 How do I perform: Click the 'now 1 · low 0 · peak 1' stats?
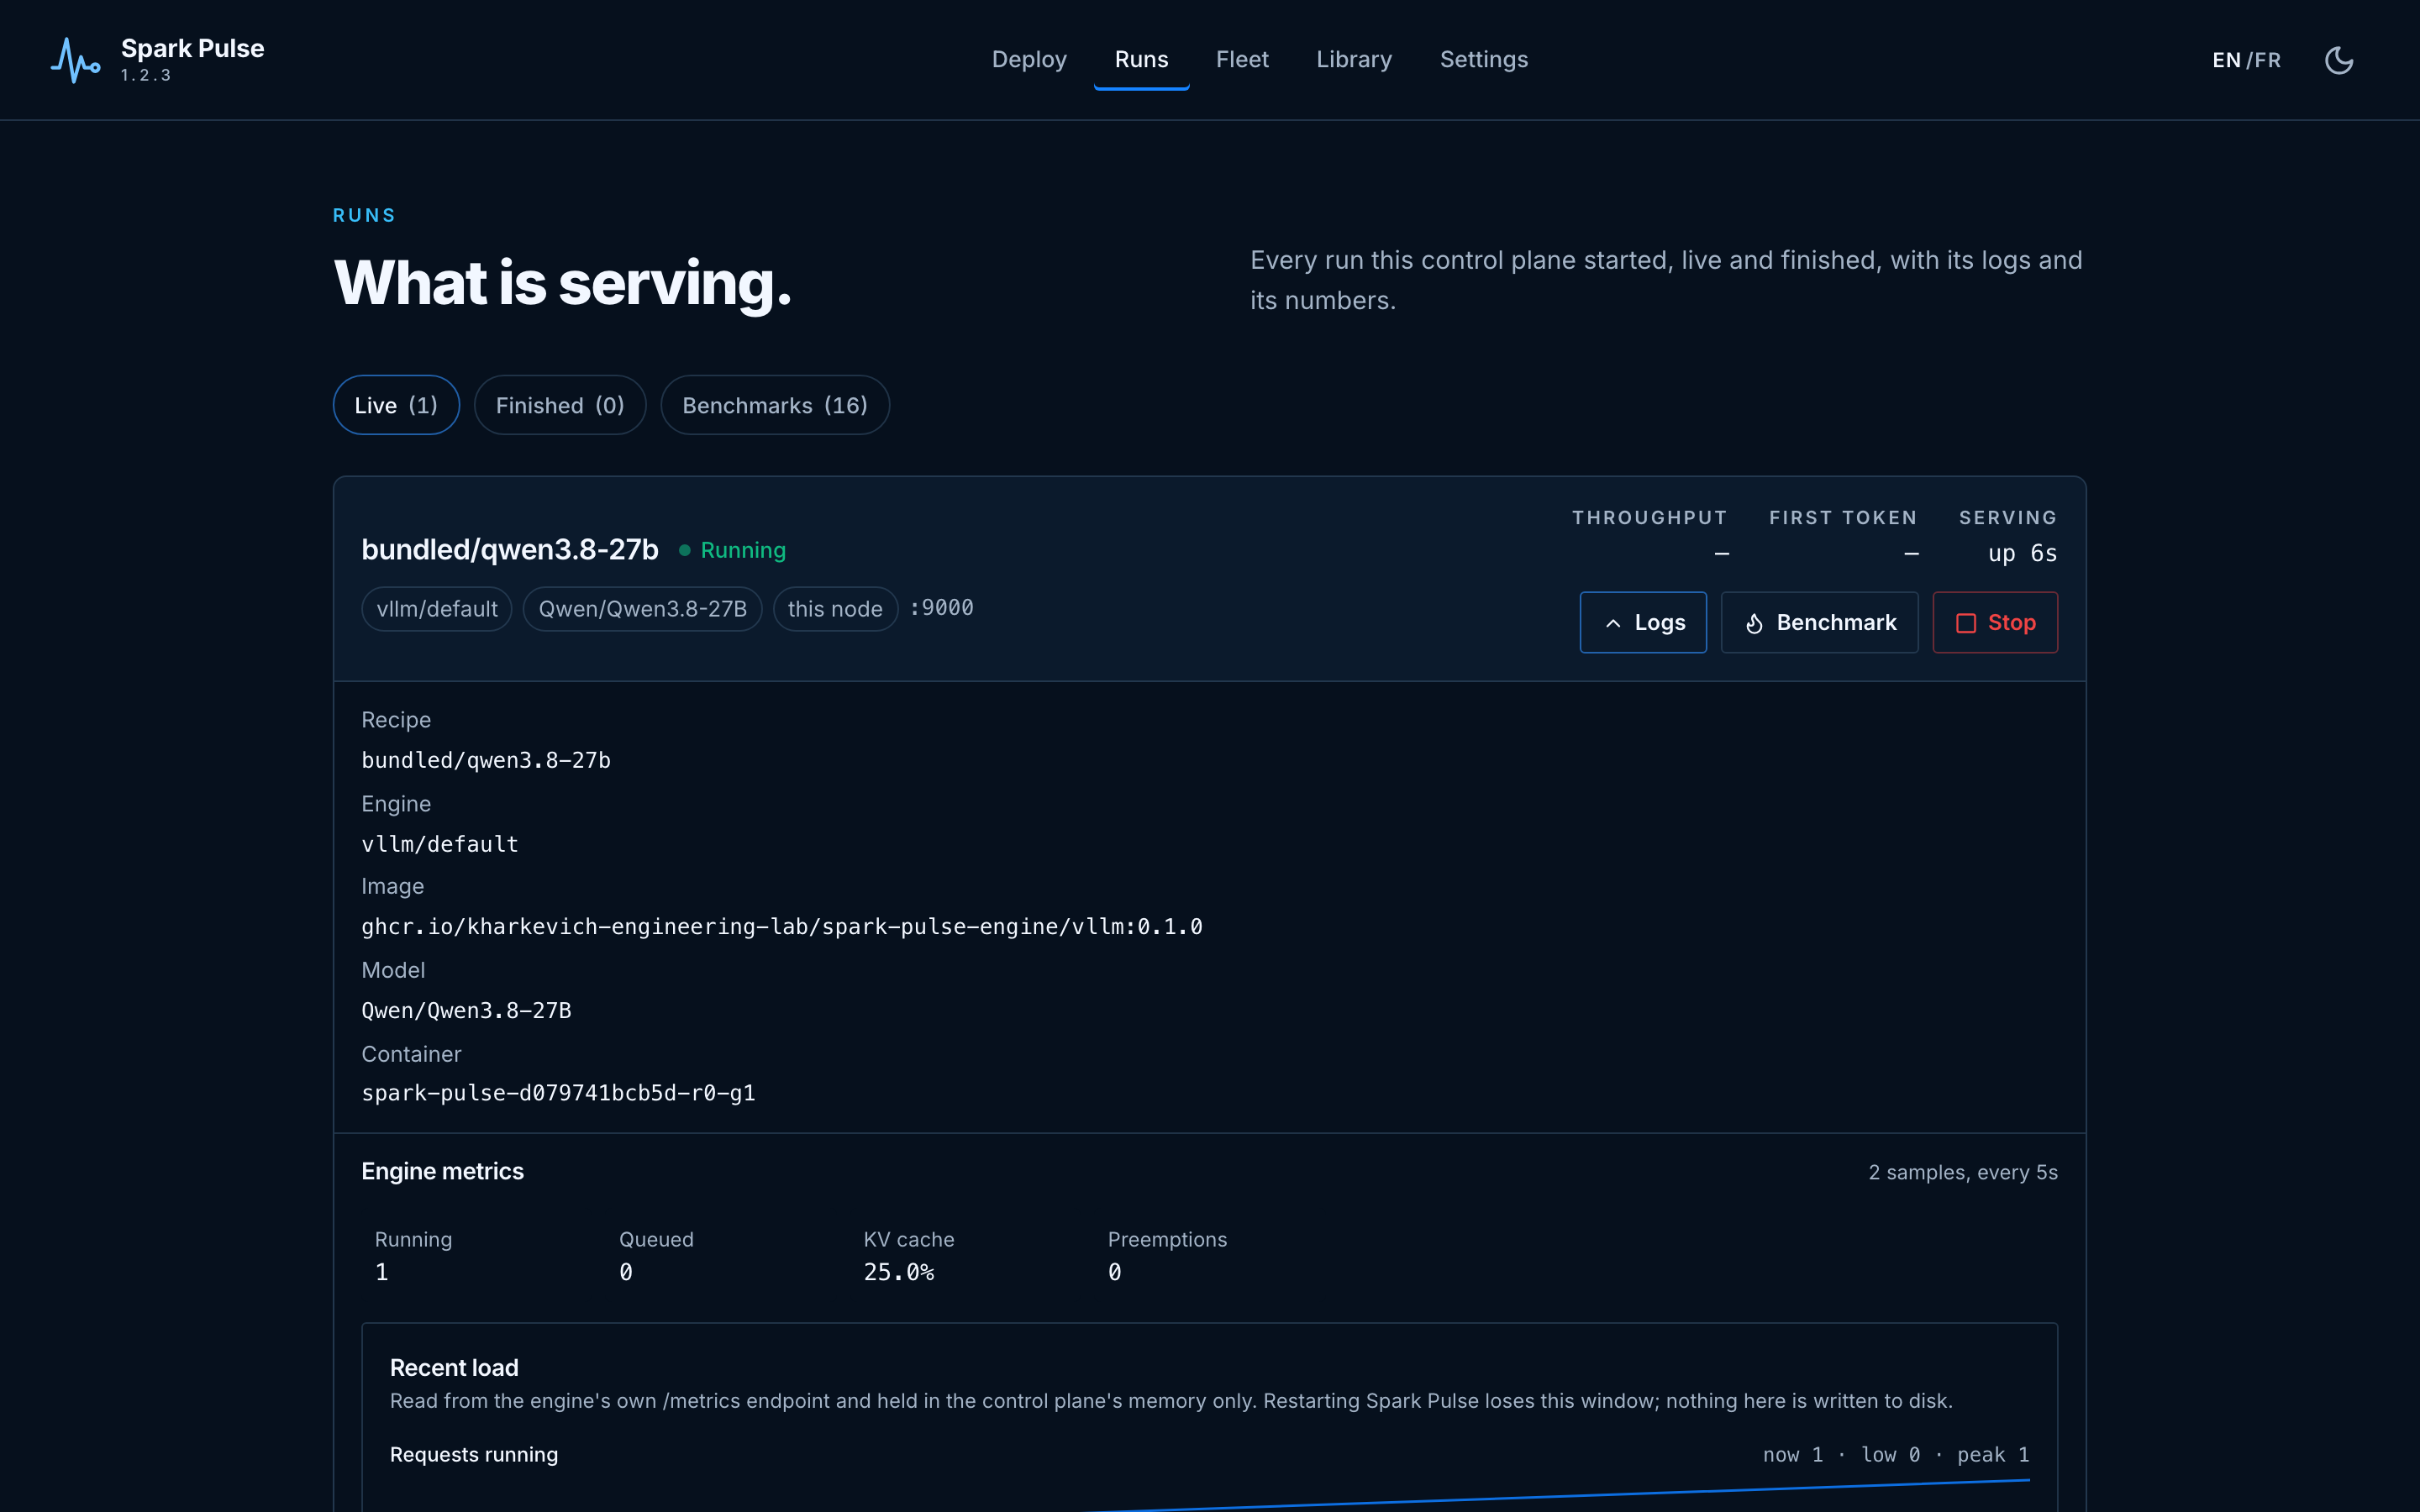pyautogui.click(x=1896, y=1455)
